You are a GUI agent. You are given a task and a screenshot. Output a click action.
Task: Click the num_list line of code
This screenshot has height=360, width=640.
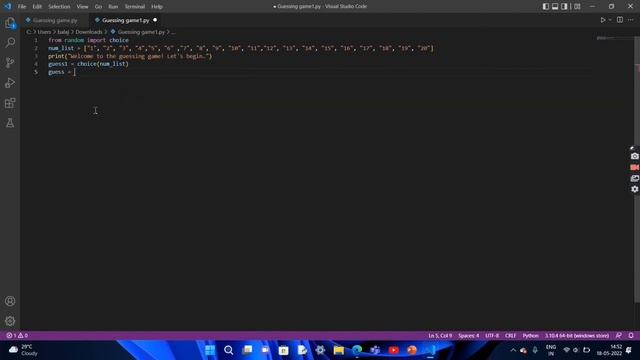(x=241, y=48)
